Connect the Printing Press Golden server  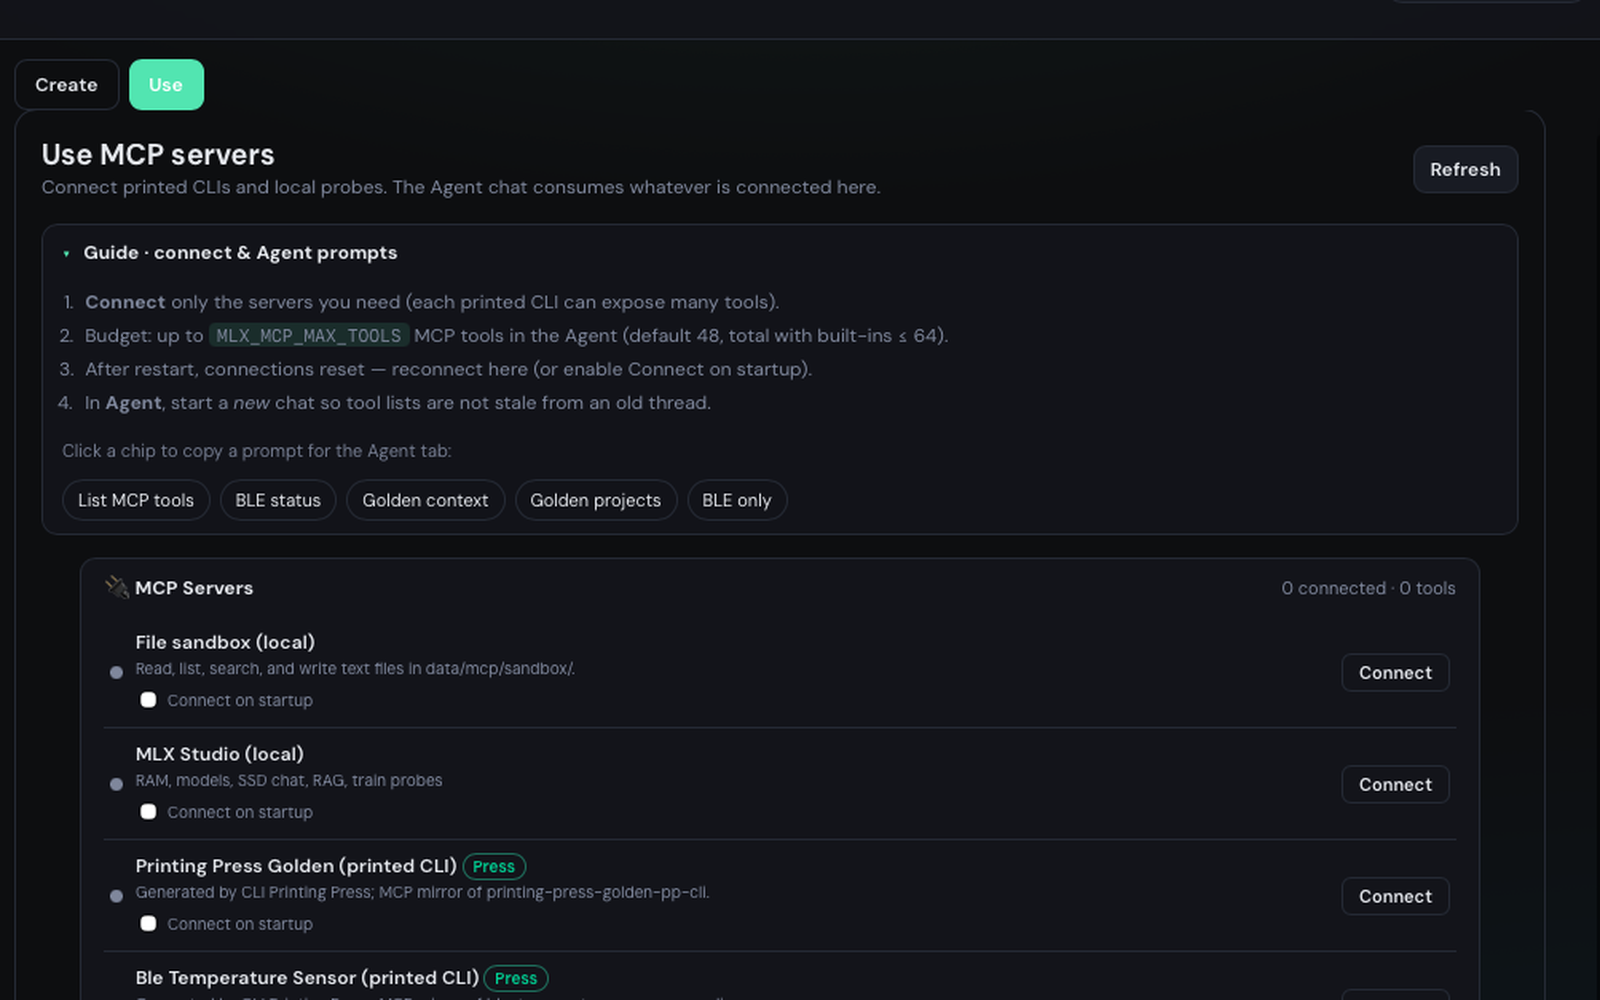click(1395, 897)
